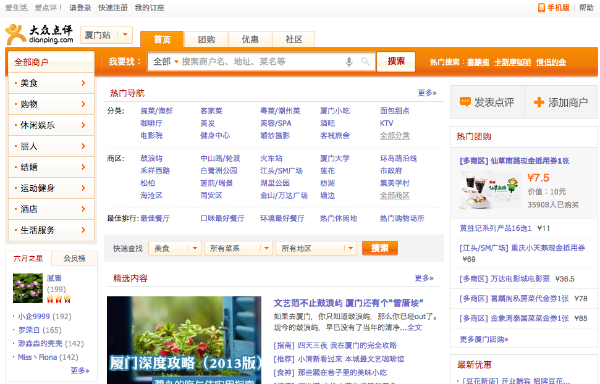Viewport: 600px width, 384px height.
Task: Click the magnifier icon in search box
Action: 365,62
